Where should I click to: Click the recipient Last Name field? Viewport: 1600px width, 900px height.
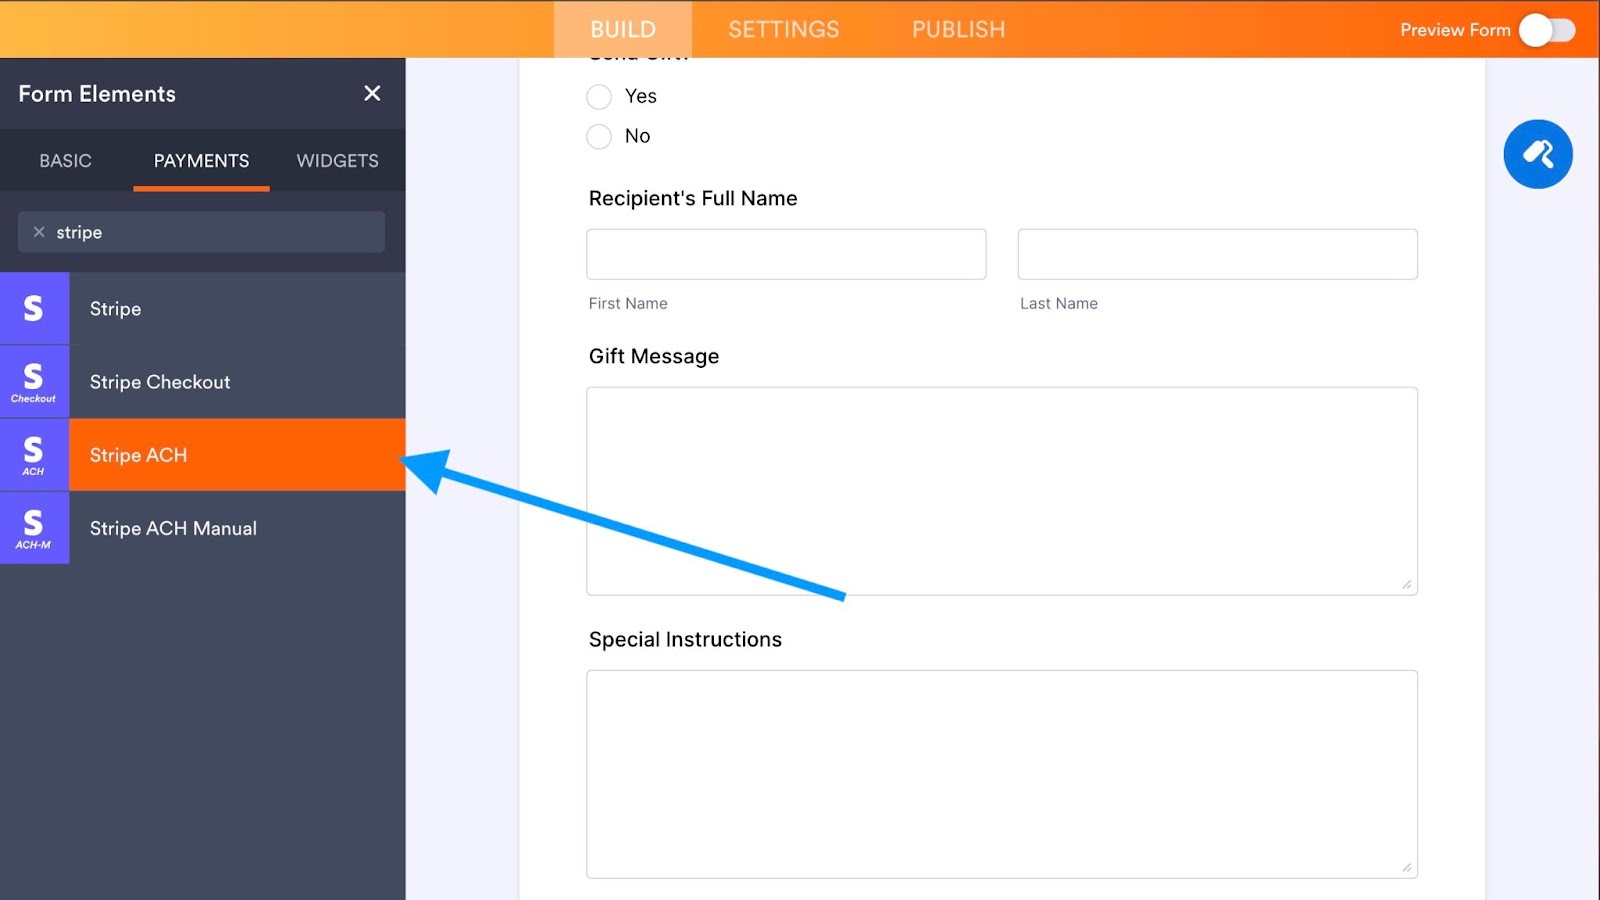tap(1217, 254)
